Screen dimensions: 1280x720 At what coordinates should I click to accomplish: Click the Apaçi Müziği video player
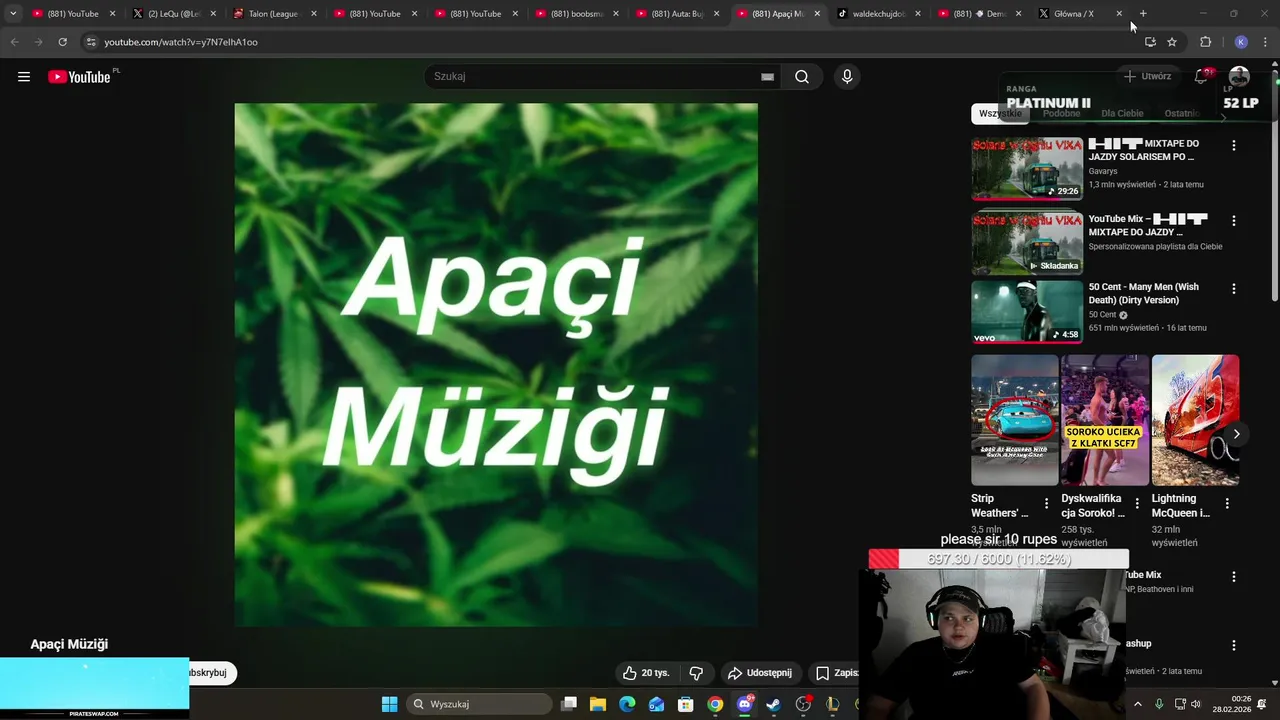496,365
